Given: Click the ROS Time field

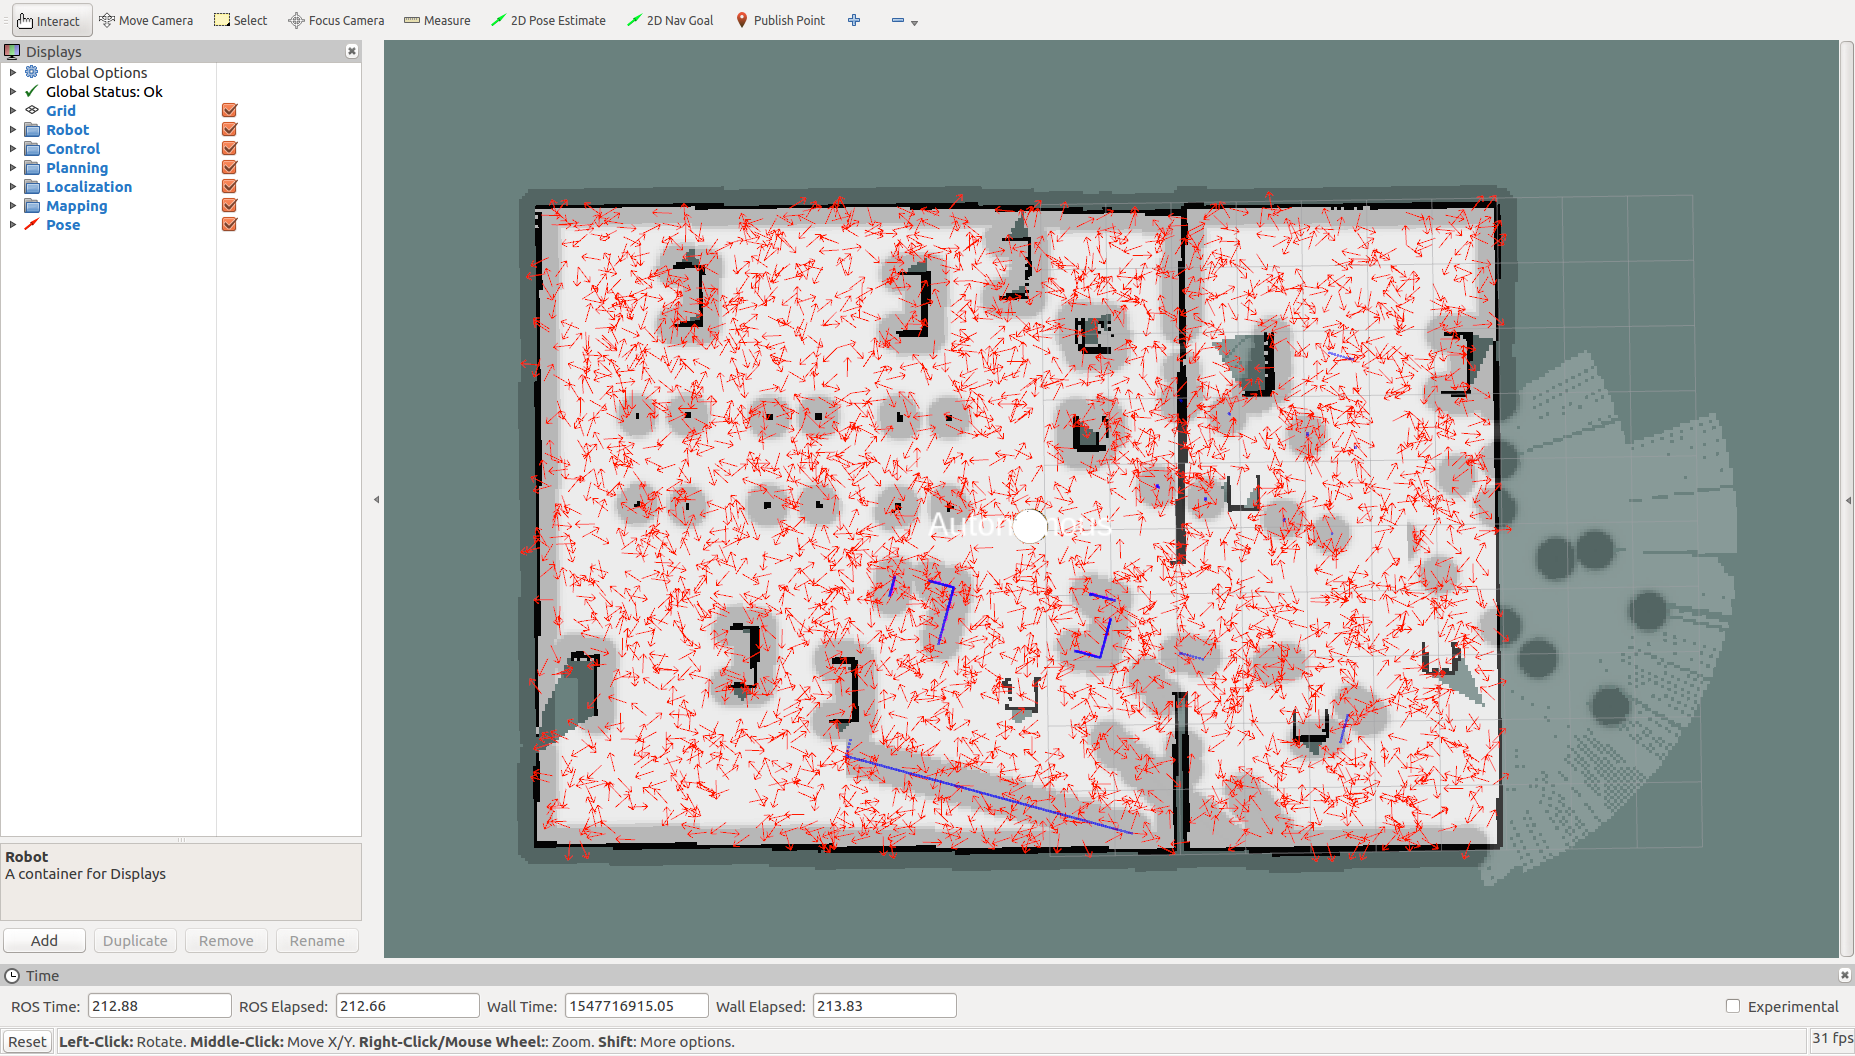Looking at the screenshot, I should tap(159, 1006).
